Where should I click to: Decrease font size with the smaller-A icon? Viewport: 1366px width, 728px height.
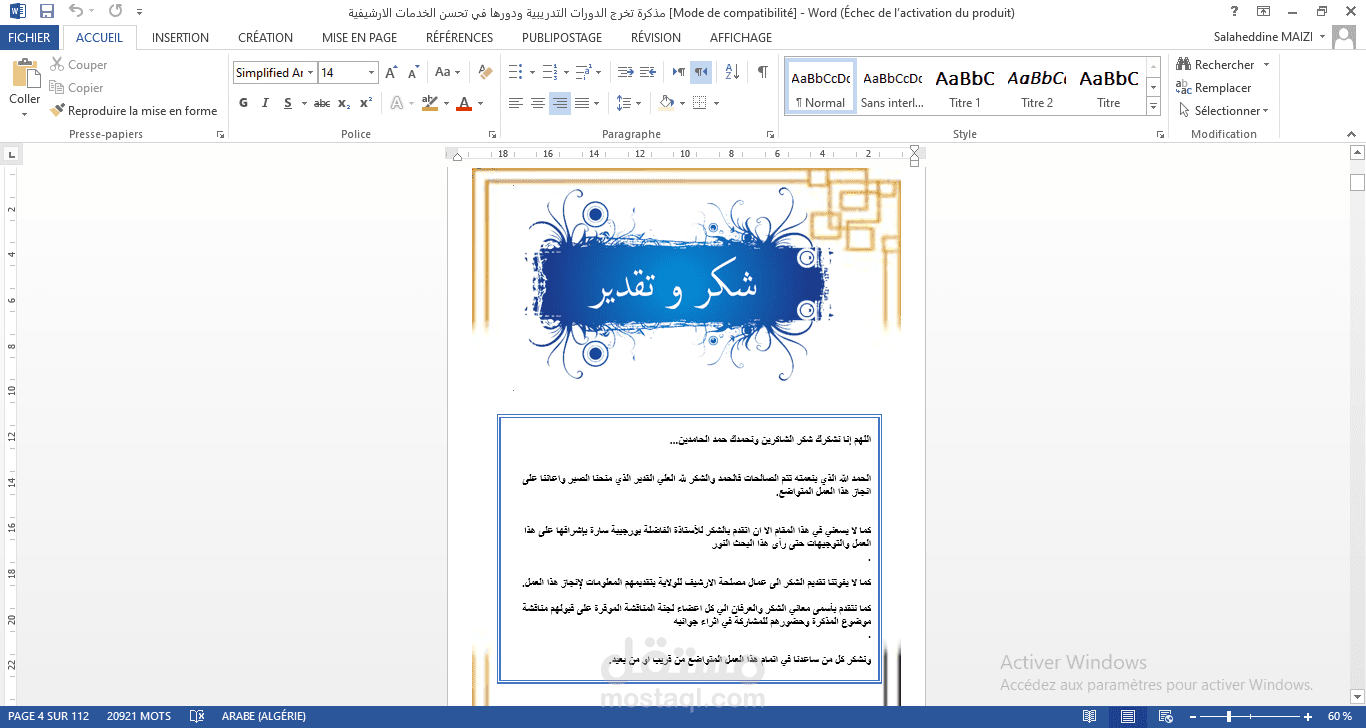413,73
